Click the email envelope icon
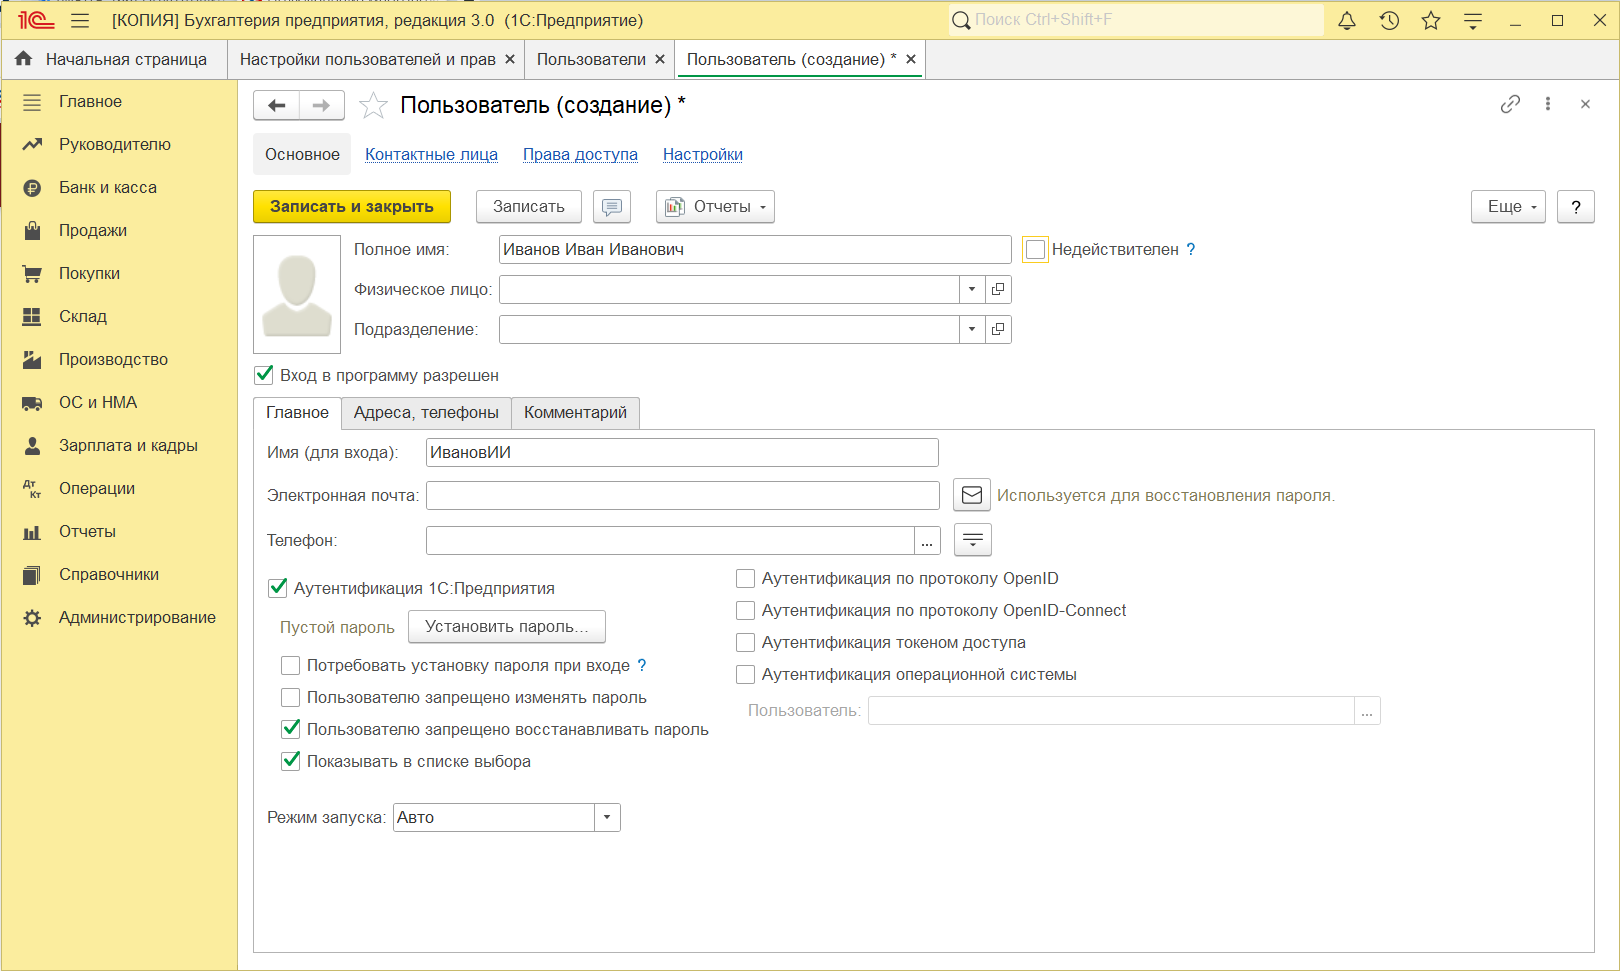The height and width of the screenshot is (971, 1620). [x=972, y=495]
